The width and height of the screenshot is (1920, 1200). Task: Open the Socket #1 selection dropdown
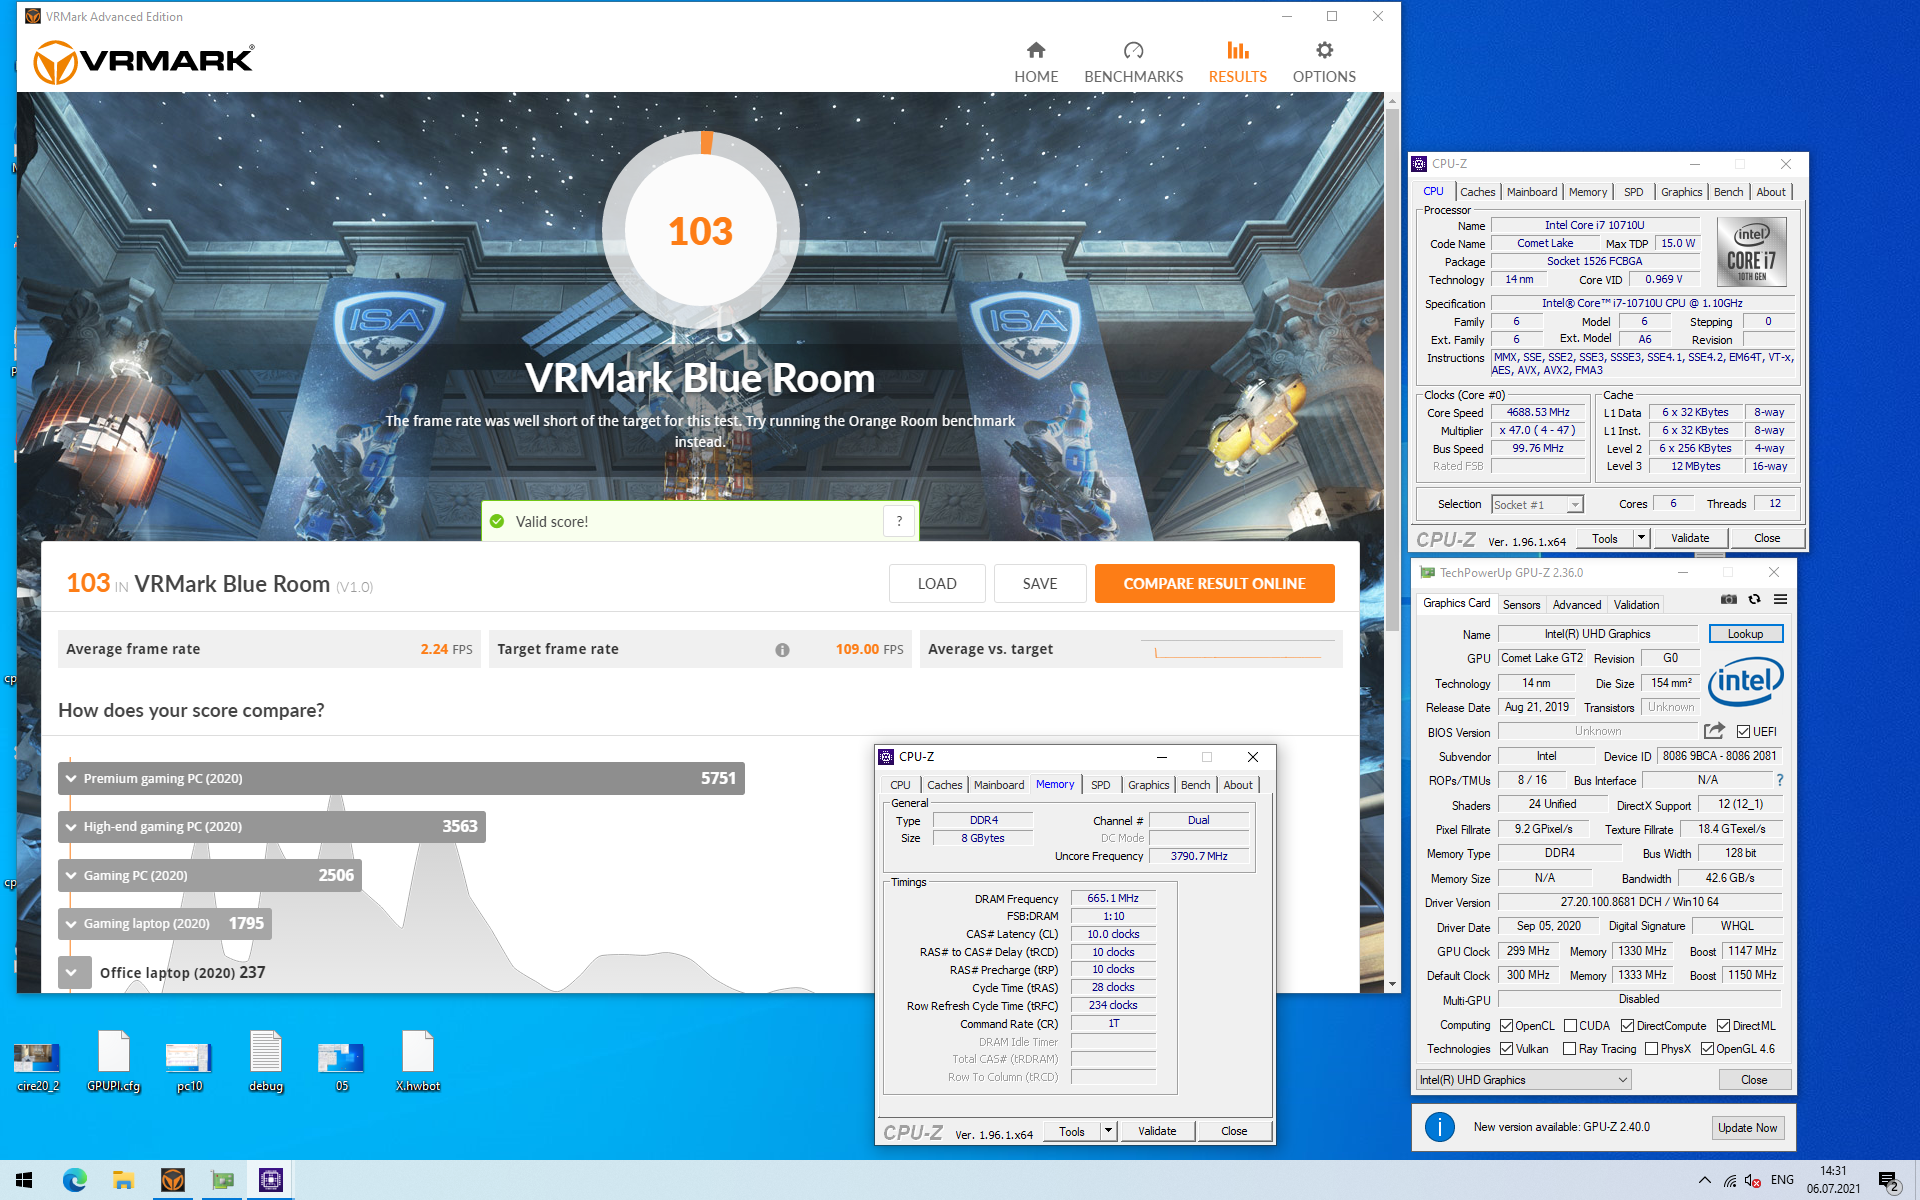pyautogui.click(x=1537, y=504)
